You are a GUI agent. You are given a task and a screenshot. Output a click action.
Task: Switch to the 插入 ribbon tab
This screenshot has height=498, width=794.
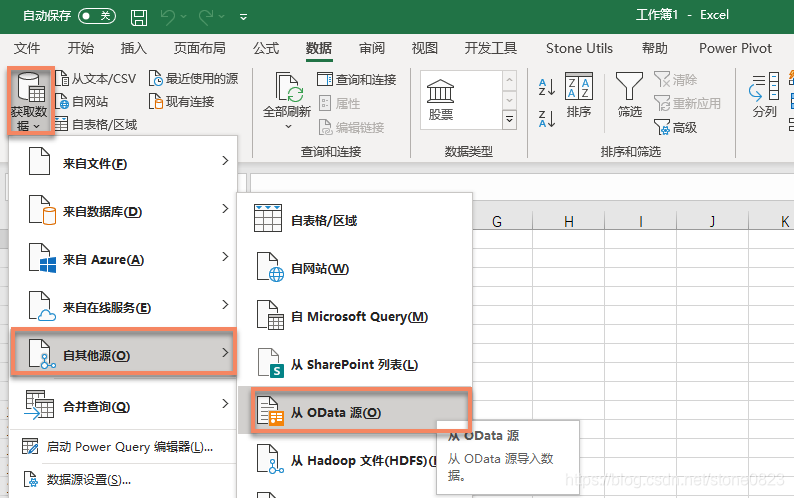click(134, 48)
